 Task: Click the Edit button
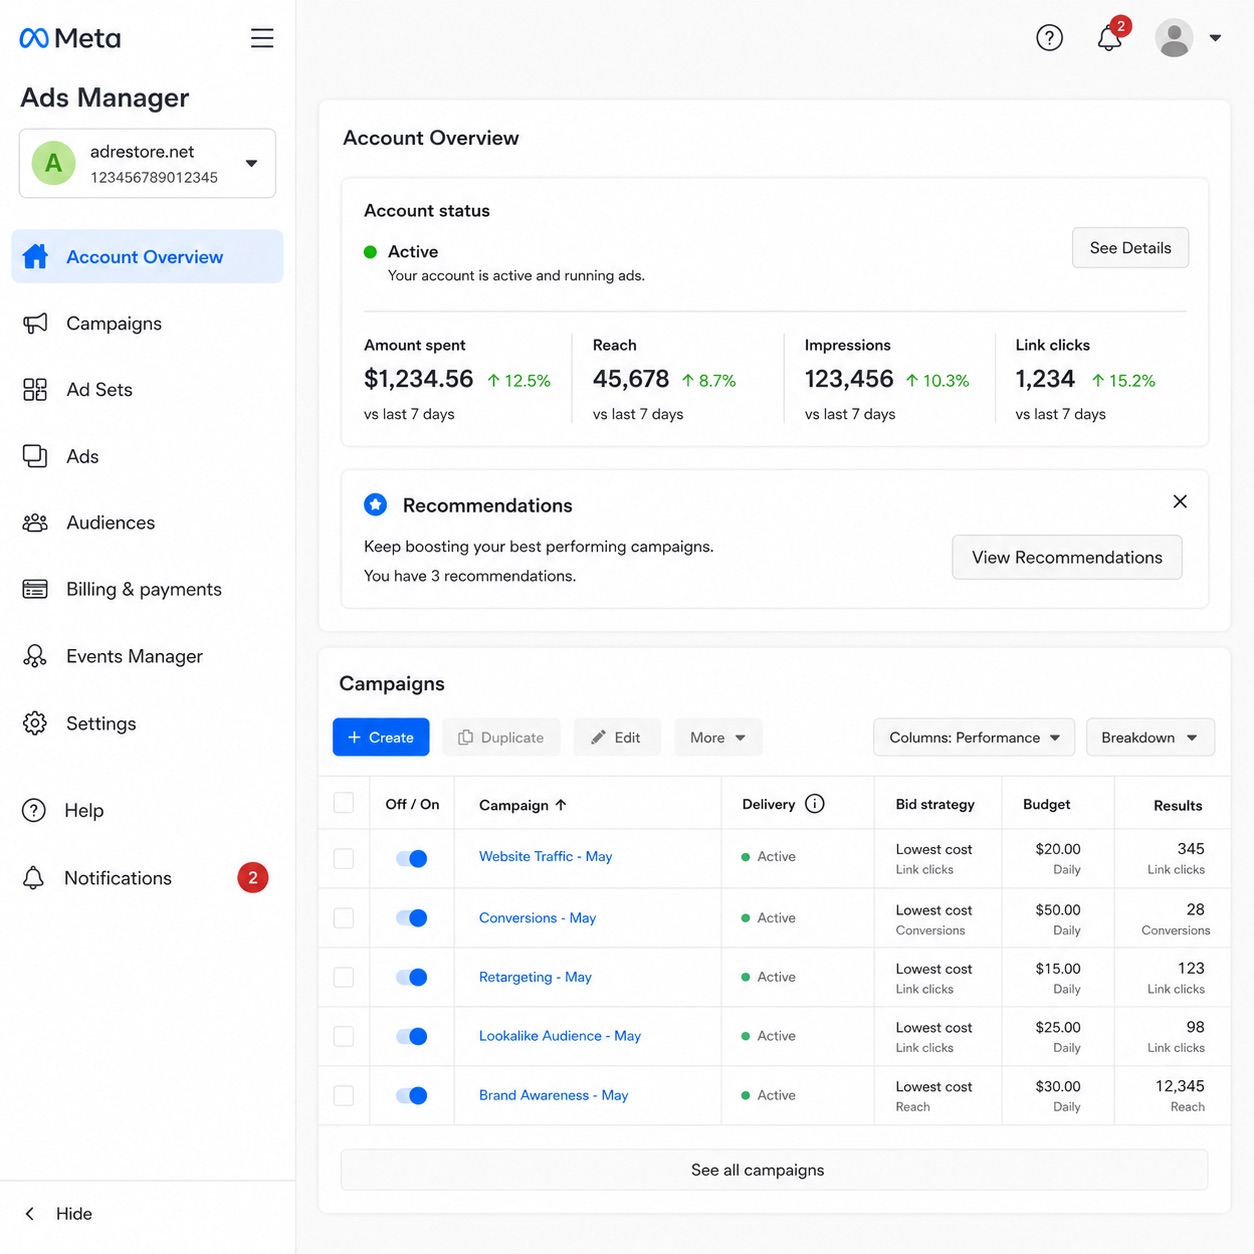click(617, 737)
